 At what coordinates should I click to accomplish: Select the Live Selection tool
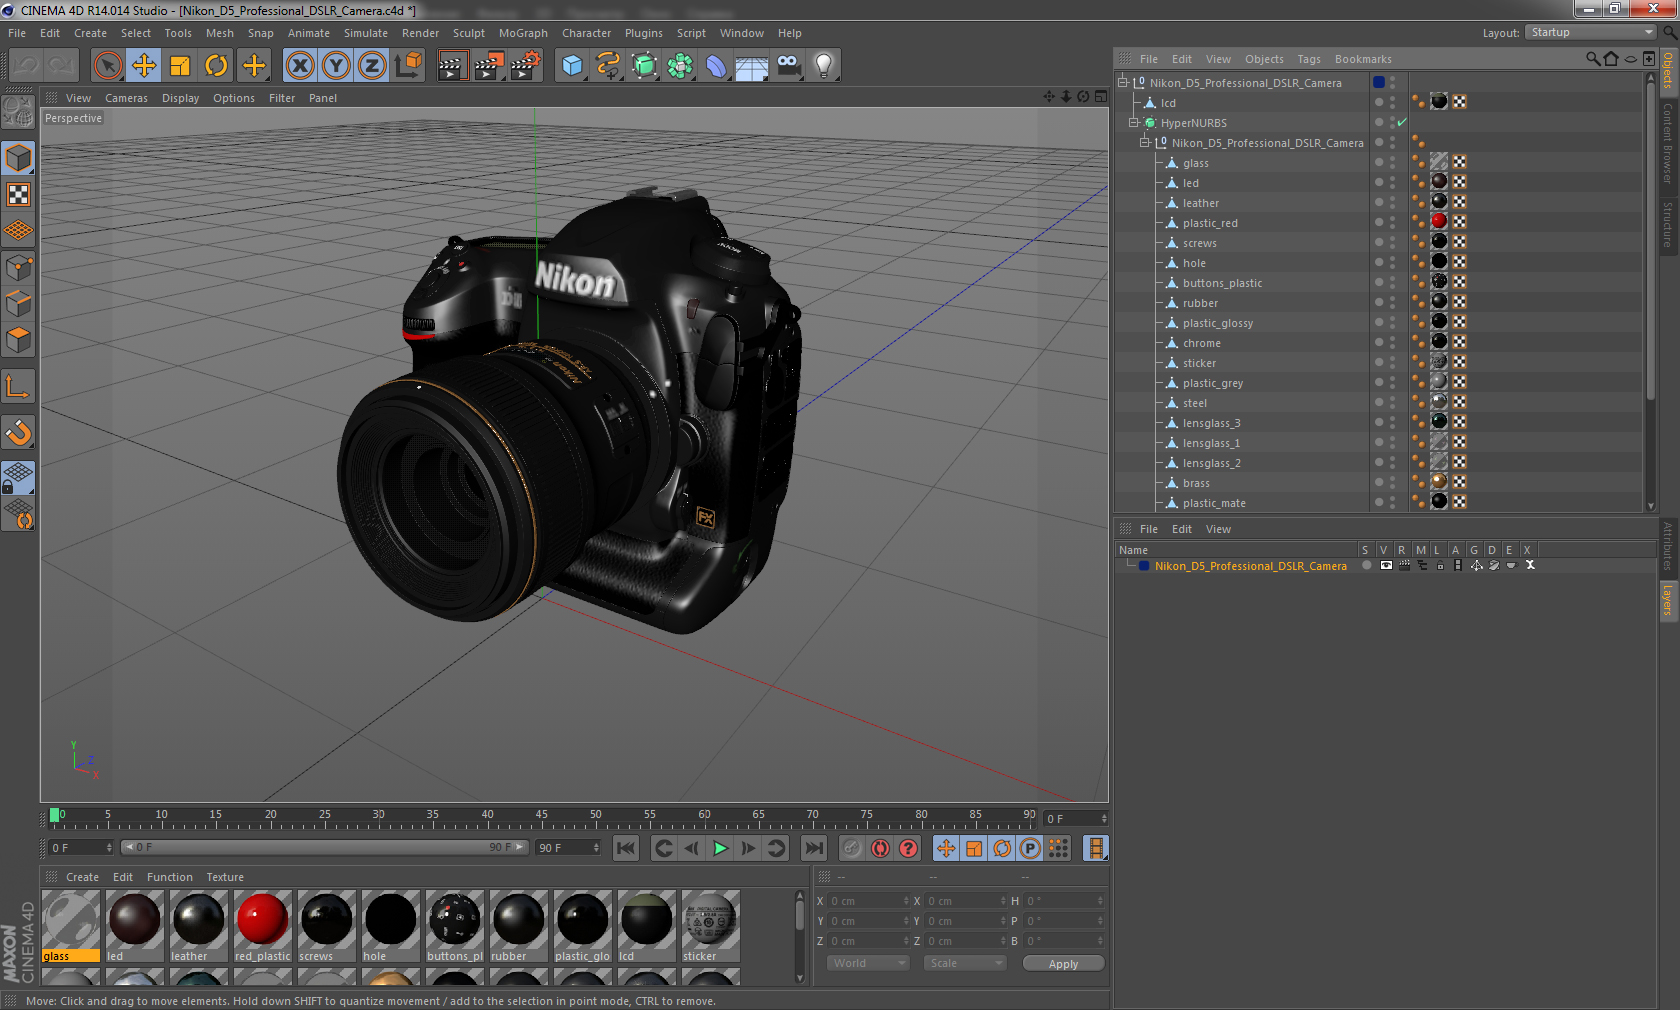pyautogui.click(x=107, y=66)
